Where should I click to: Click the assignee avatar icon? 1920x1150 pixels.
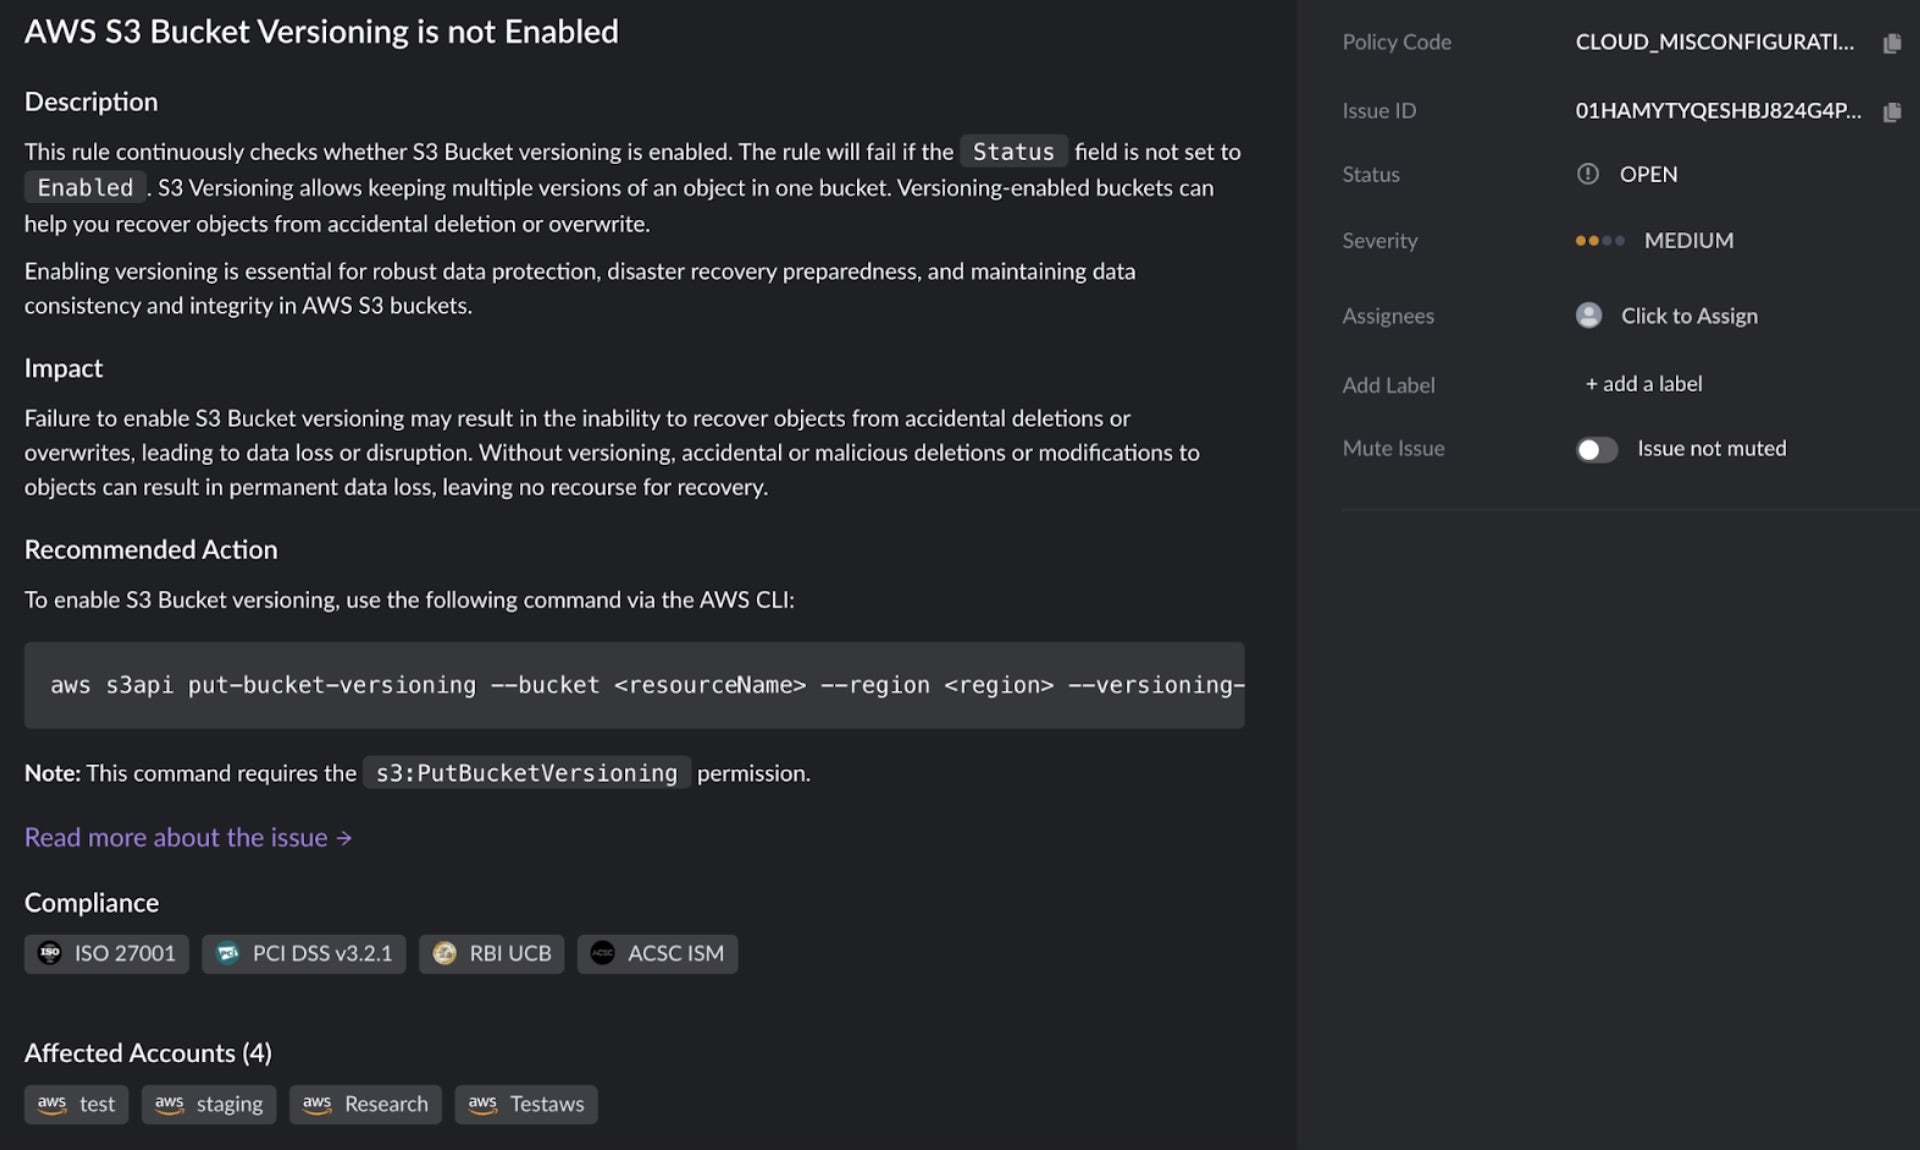click(1588, 316)
